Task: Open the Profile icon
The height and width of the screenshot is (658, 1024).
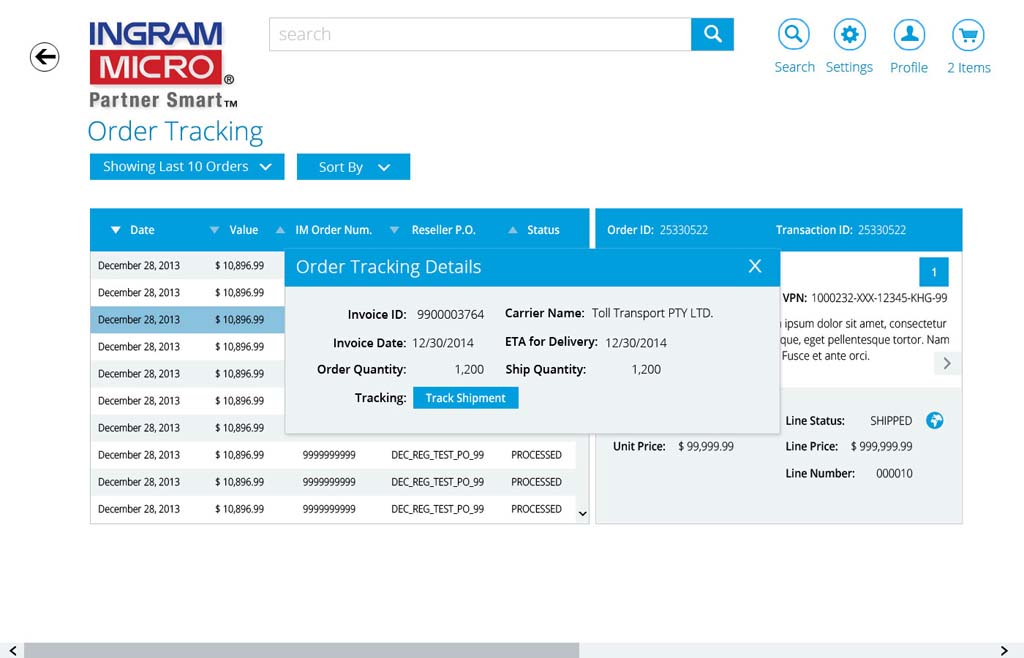Action: [909, 35]
